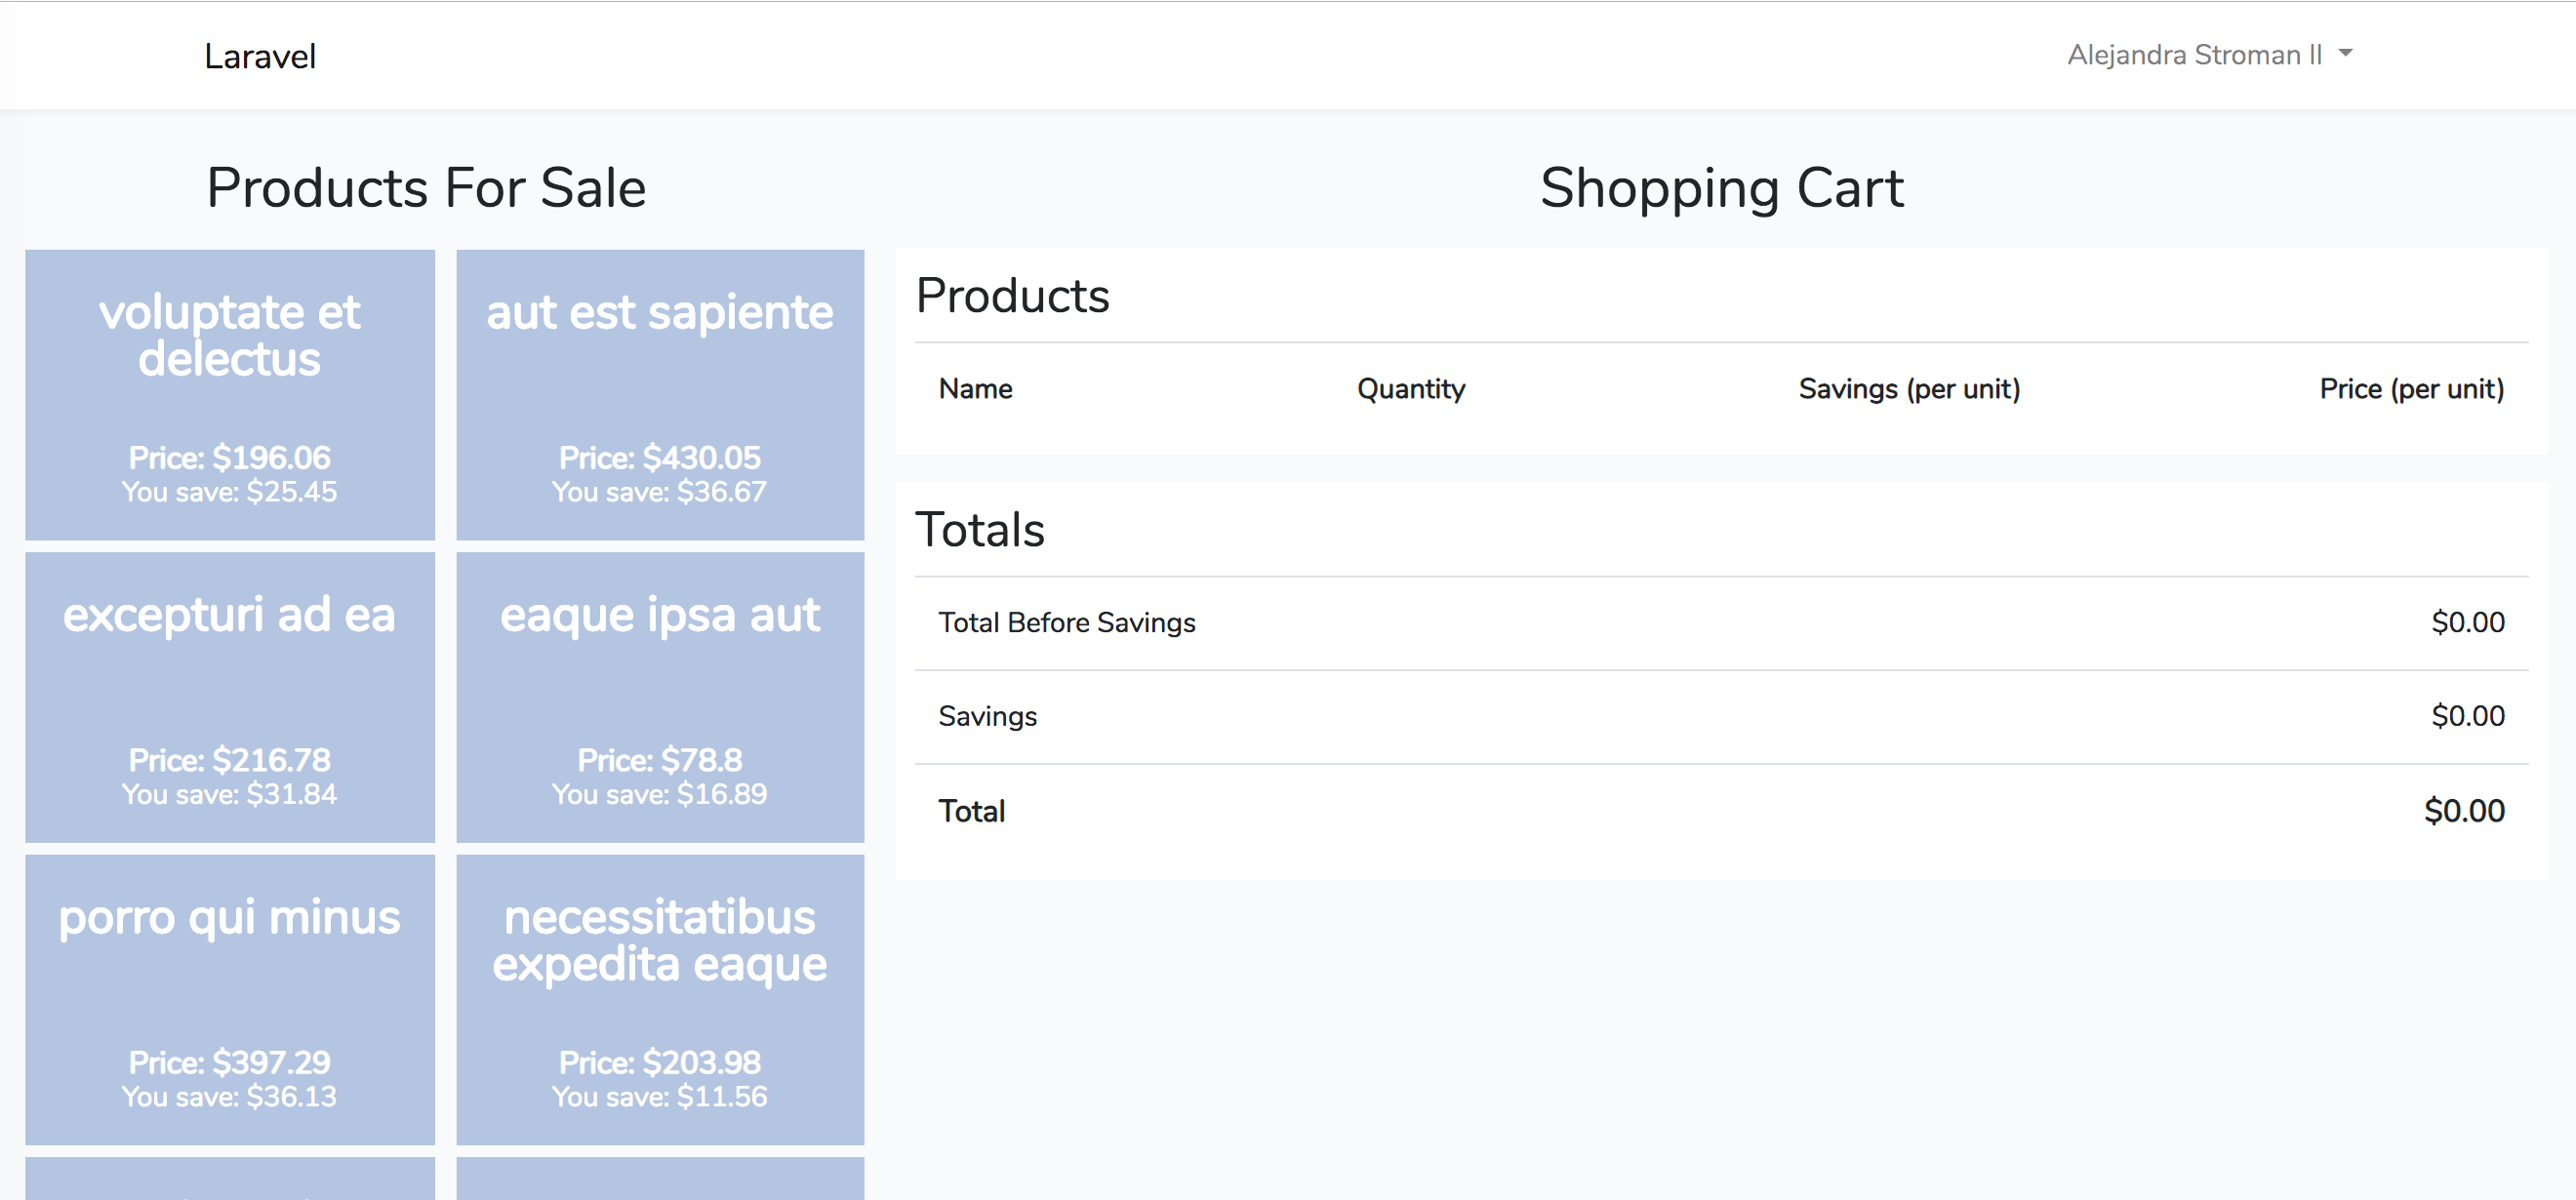Screen dimensions: 2576x1200
Task: Click the Savings (per unit) column header
Action: pyautogui.click(x=1908, y=389)
